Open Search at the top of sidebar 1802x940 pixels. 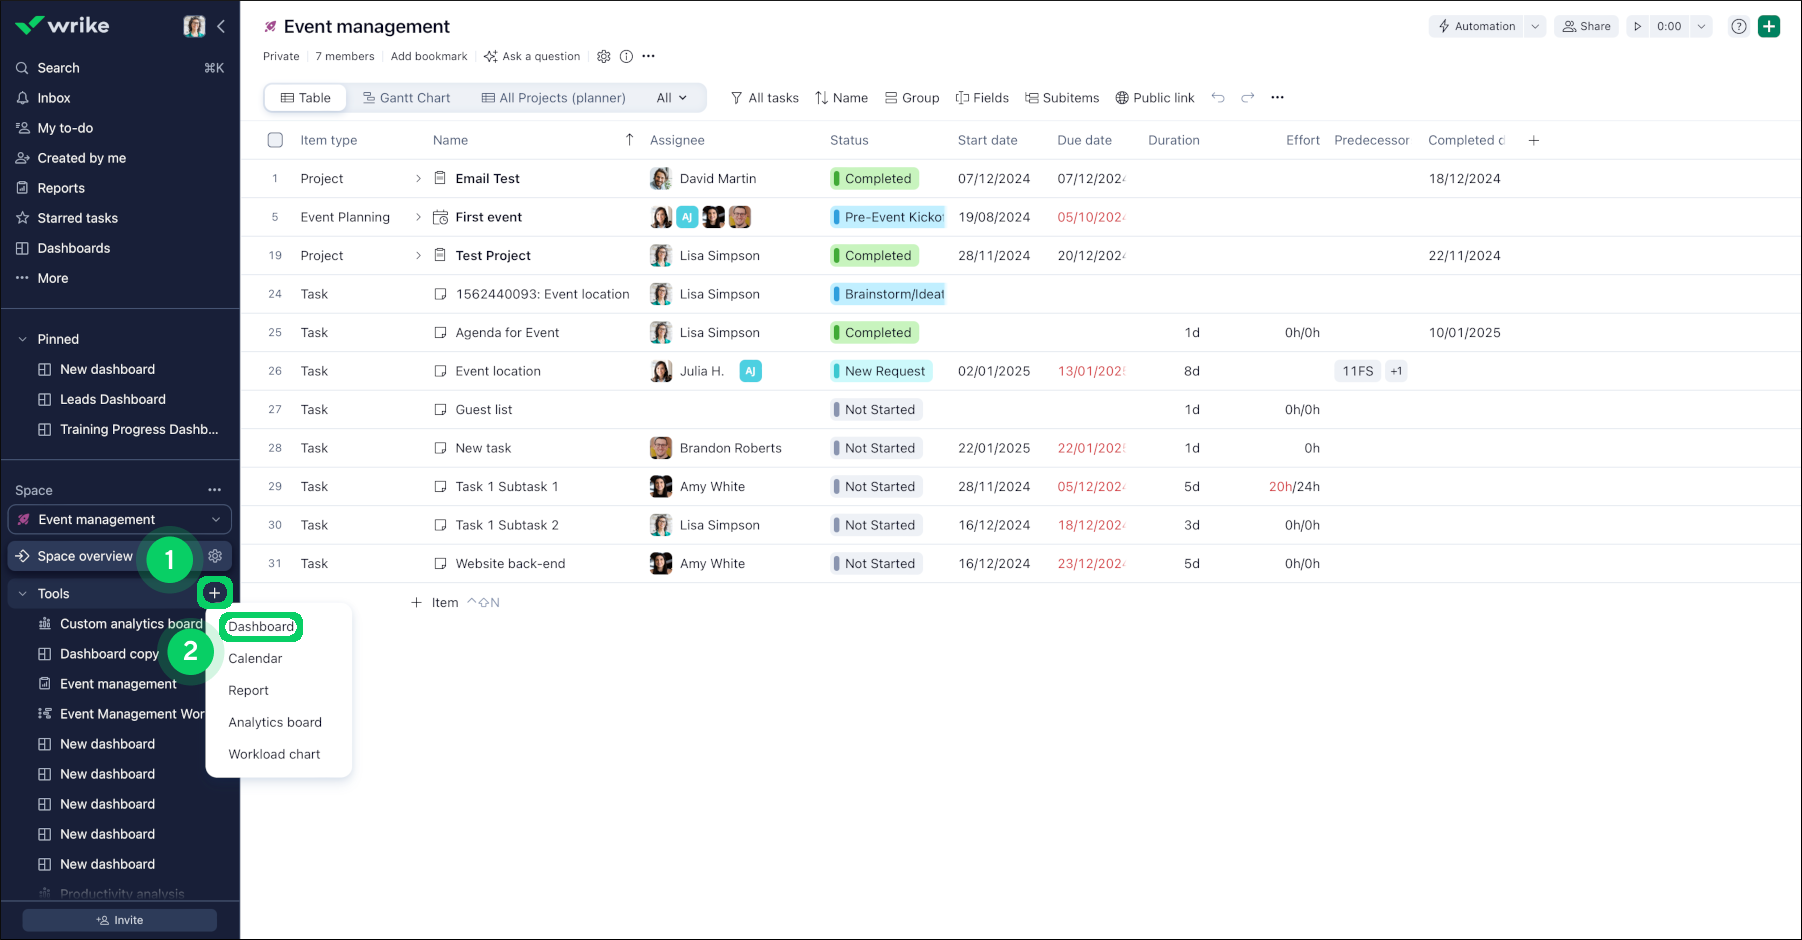click(x=58, y=68)
